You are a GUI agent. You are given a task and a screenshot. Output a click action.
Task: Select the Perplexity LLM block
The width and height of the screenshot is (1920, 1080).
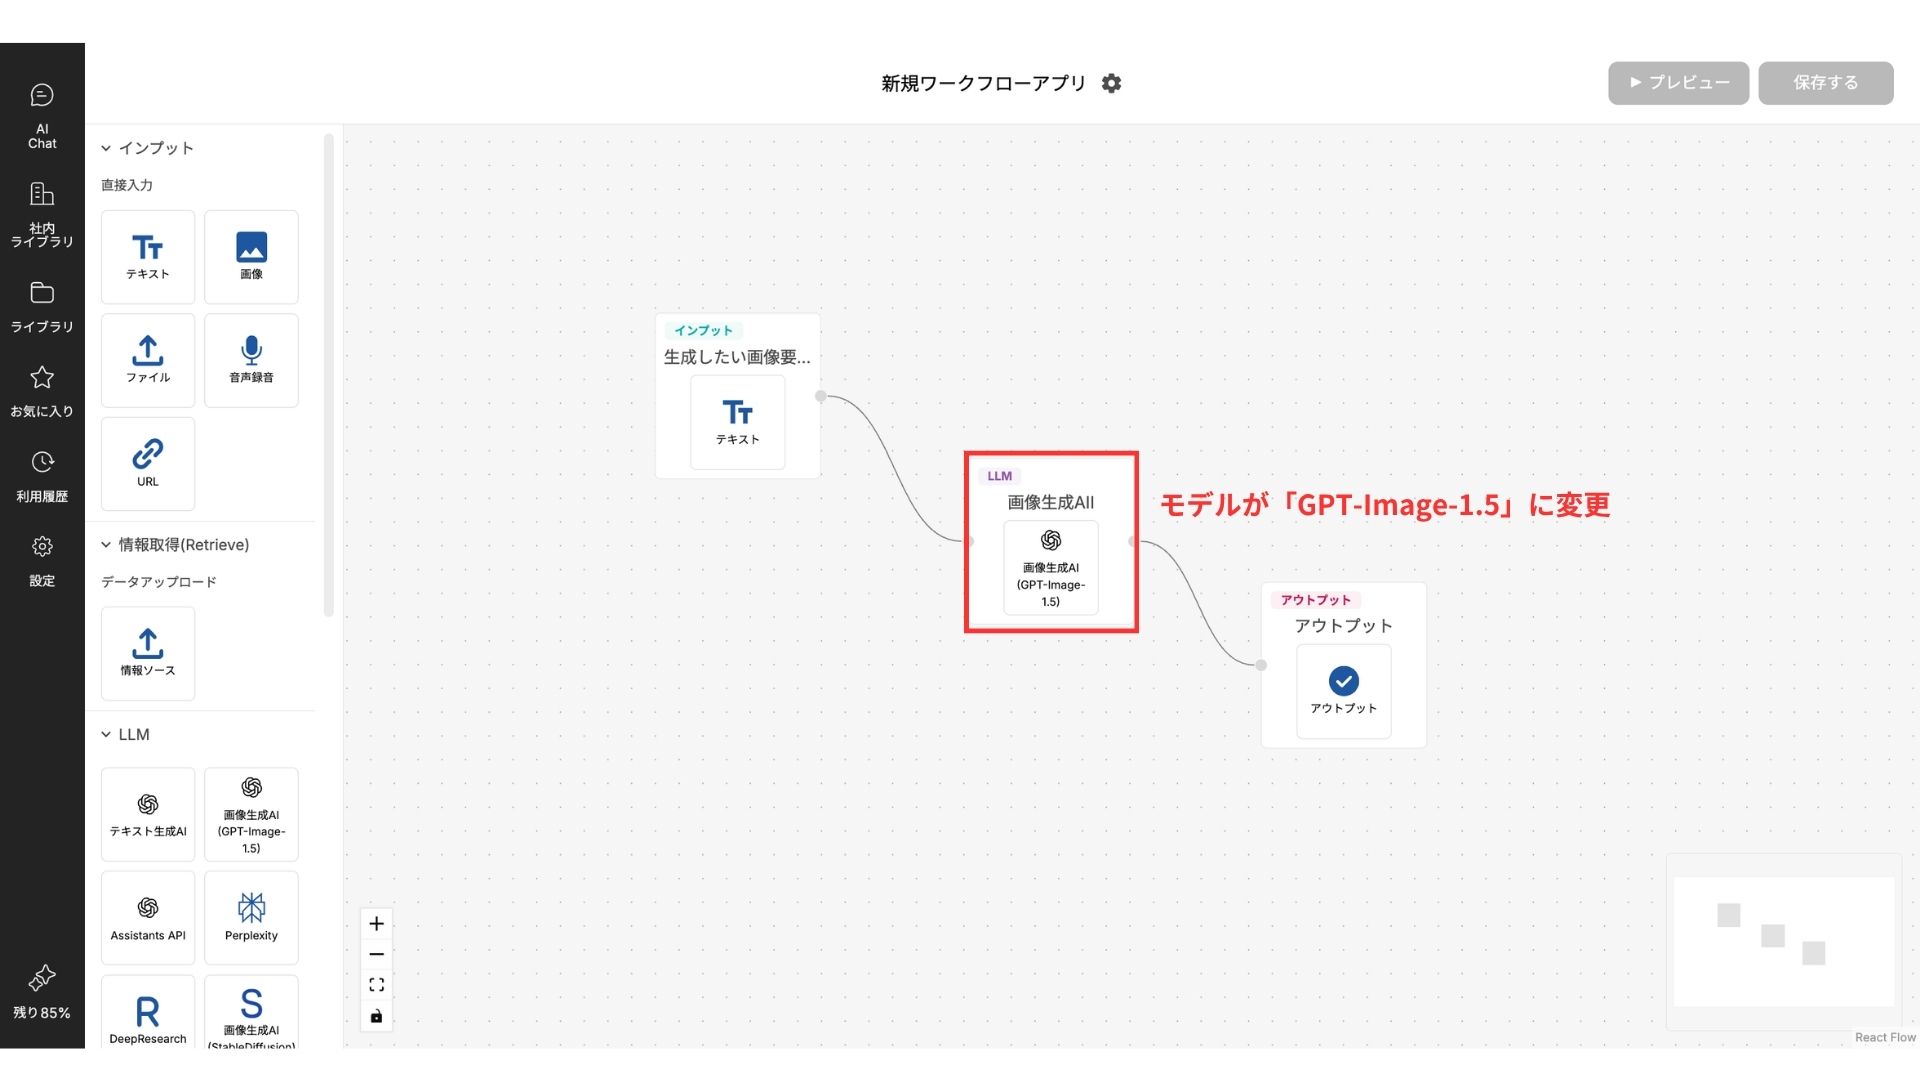coord(251,917)
